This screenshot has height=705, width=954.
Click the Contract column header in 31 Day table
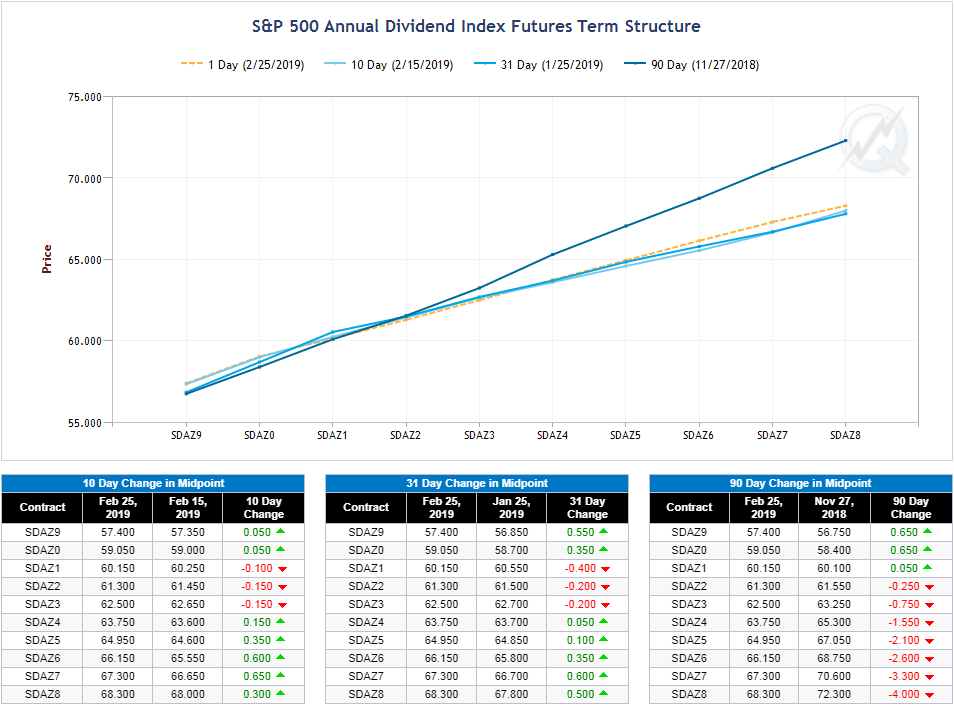366,508
